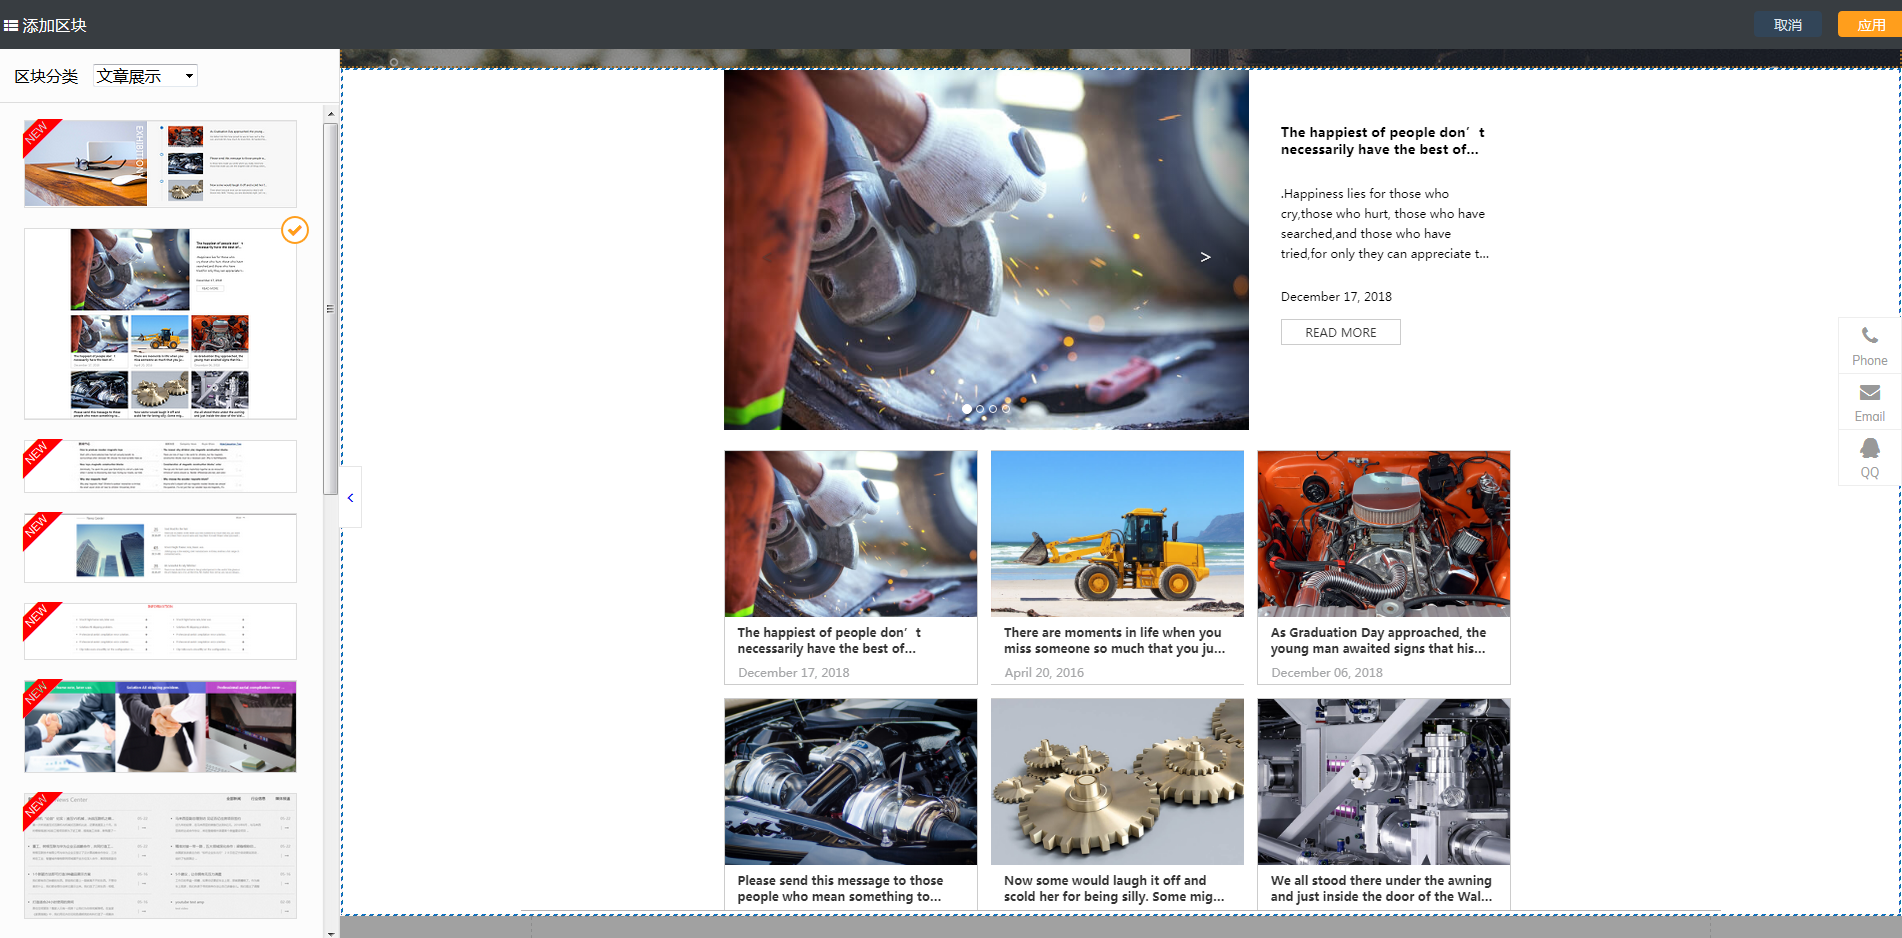Select the handshake three-column block thumbnail
Image resolution: width=1902 pixels, height=938 pixels.
click(160, 727)
